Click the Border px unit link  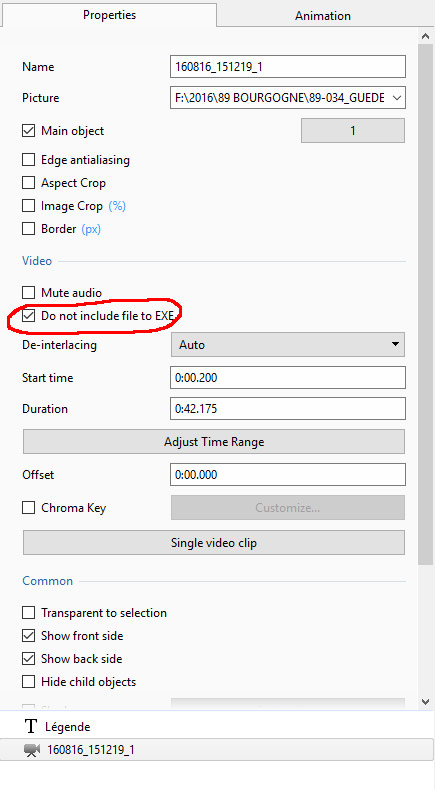pyautogui.click(x=91, y=229)
